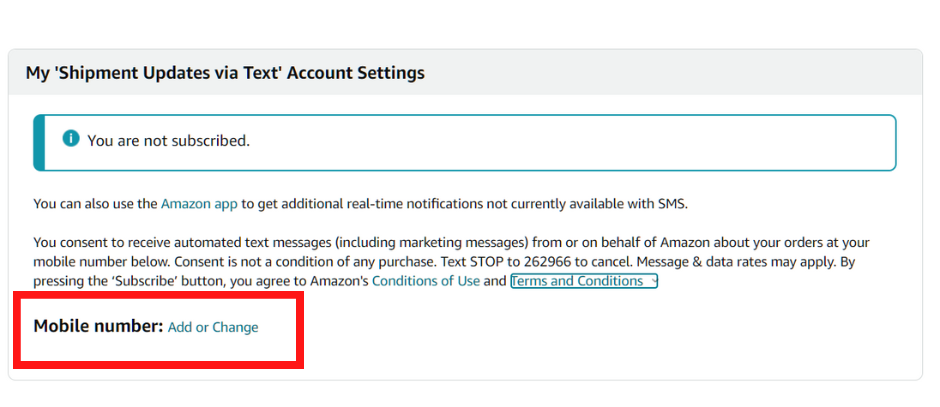
Task: Expand the chevron beside Terms and Conditions
Action: [x=652, y=281]
